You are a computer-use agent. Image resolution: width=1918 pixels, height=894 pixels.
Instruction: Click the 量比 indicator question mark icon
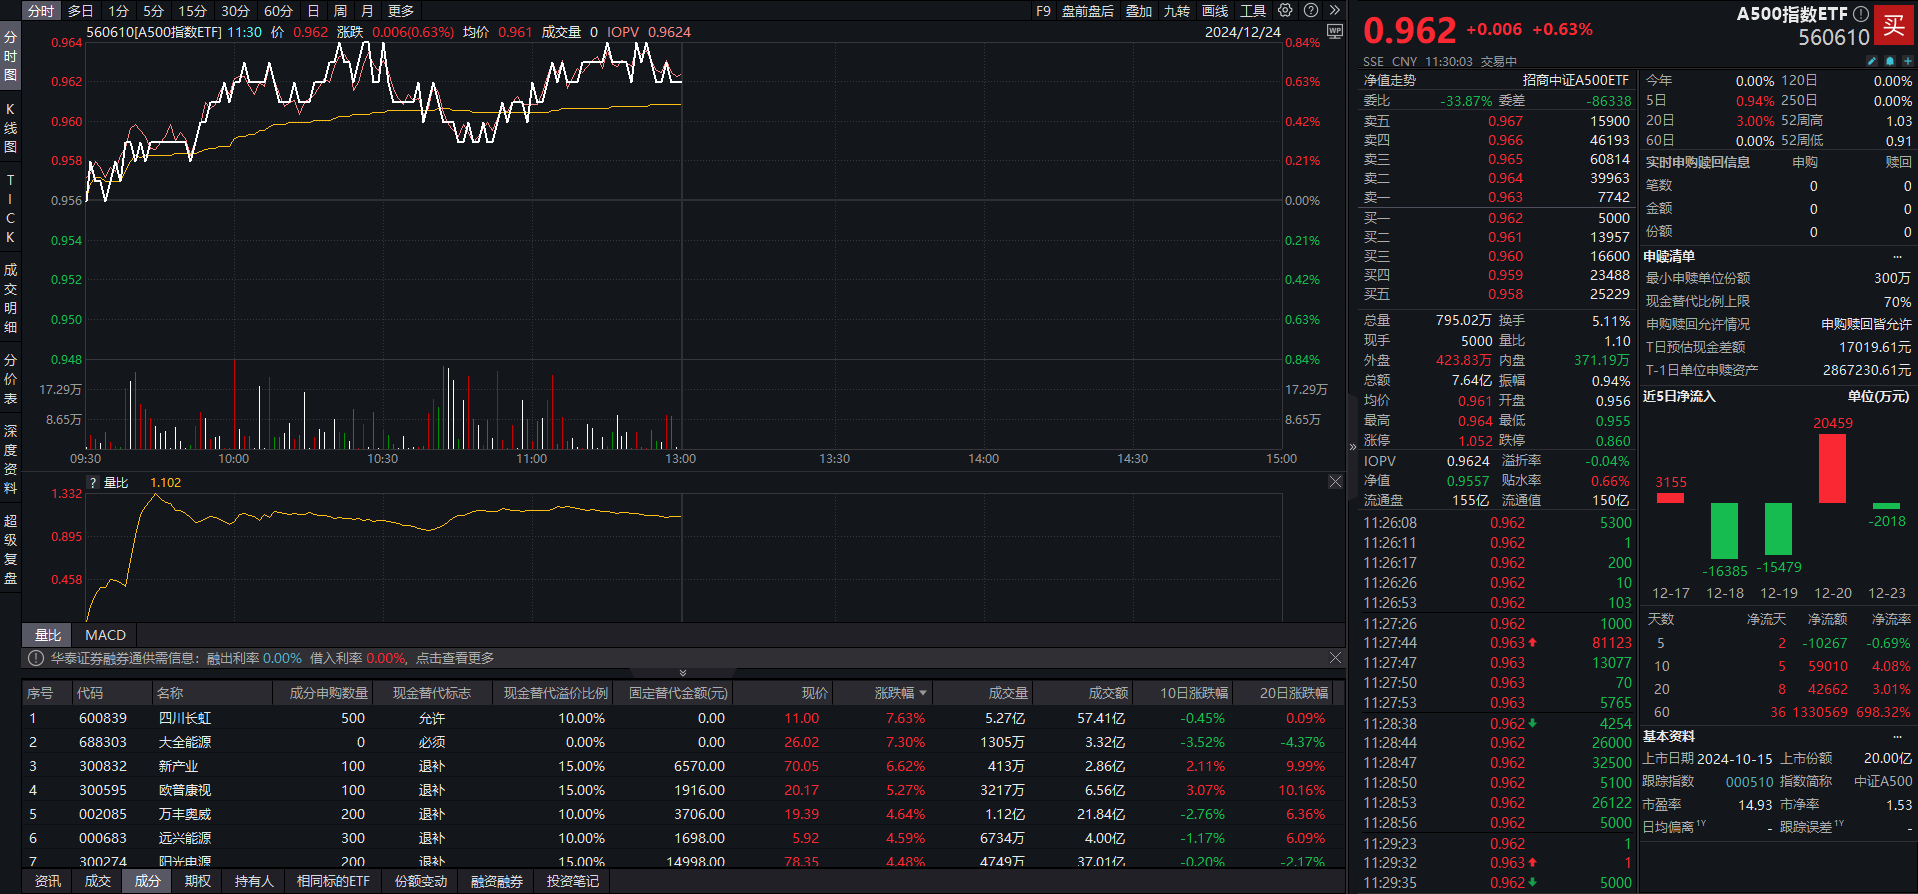tap(93, 483)
